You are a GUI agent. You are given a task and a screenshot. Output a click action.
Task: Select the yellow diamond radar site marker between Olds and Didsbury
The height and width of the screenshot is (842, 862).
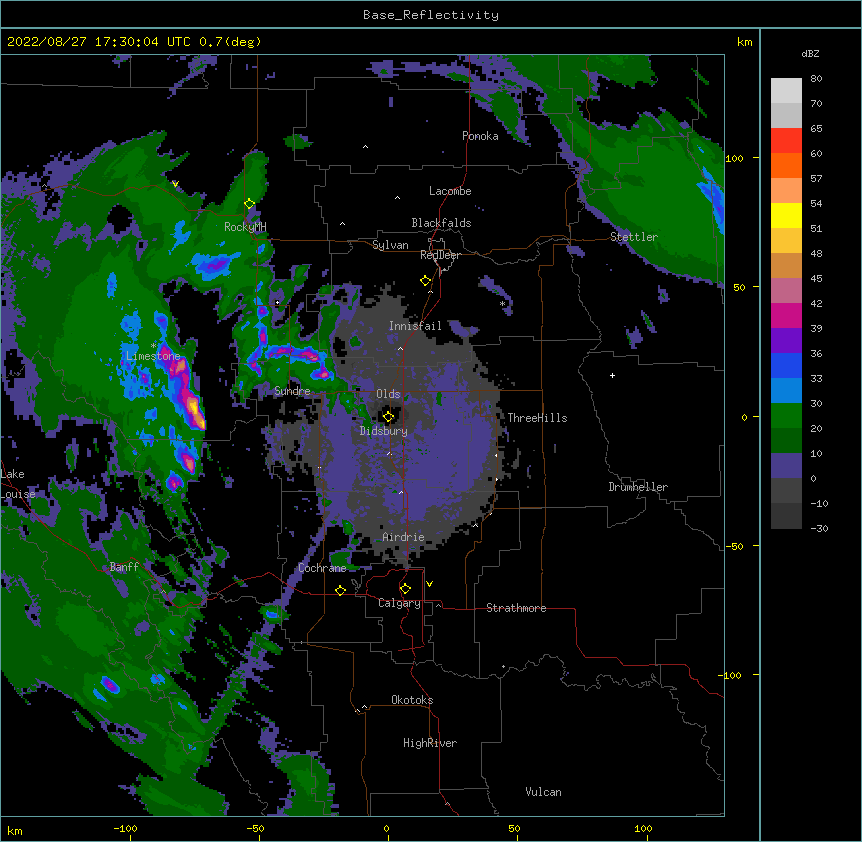coord(388,417)
